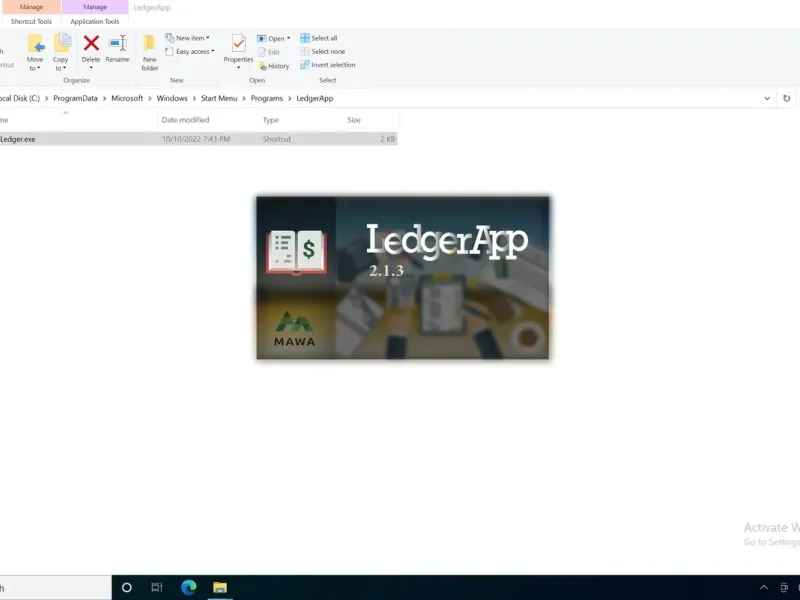
Task: Click the Move to folder icon
Action: (x=36, y=44)
